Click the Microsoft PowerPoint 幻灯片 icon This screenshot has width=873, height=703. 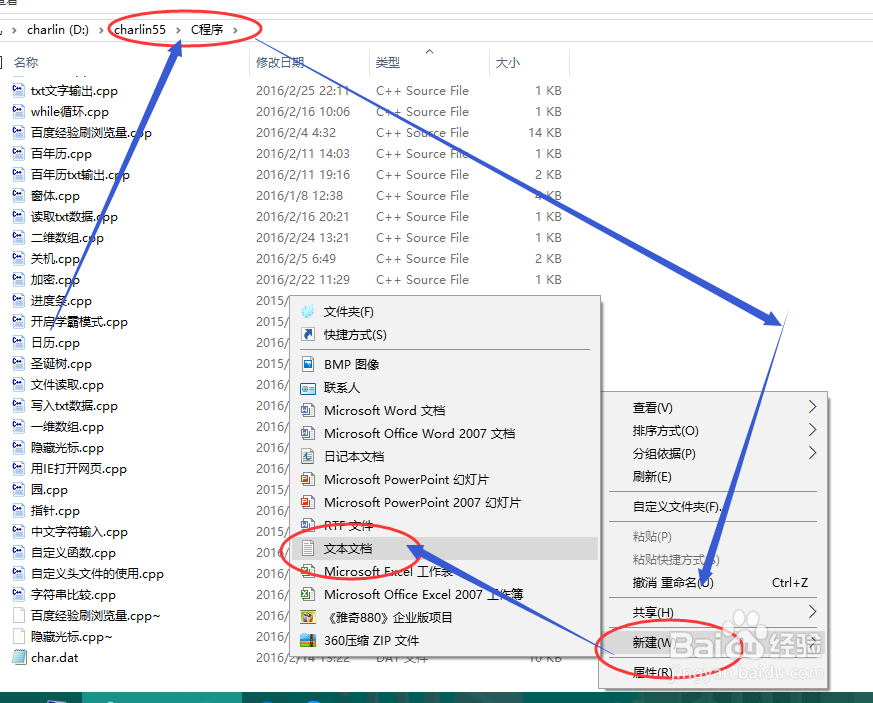tap(308, 479)
